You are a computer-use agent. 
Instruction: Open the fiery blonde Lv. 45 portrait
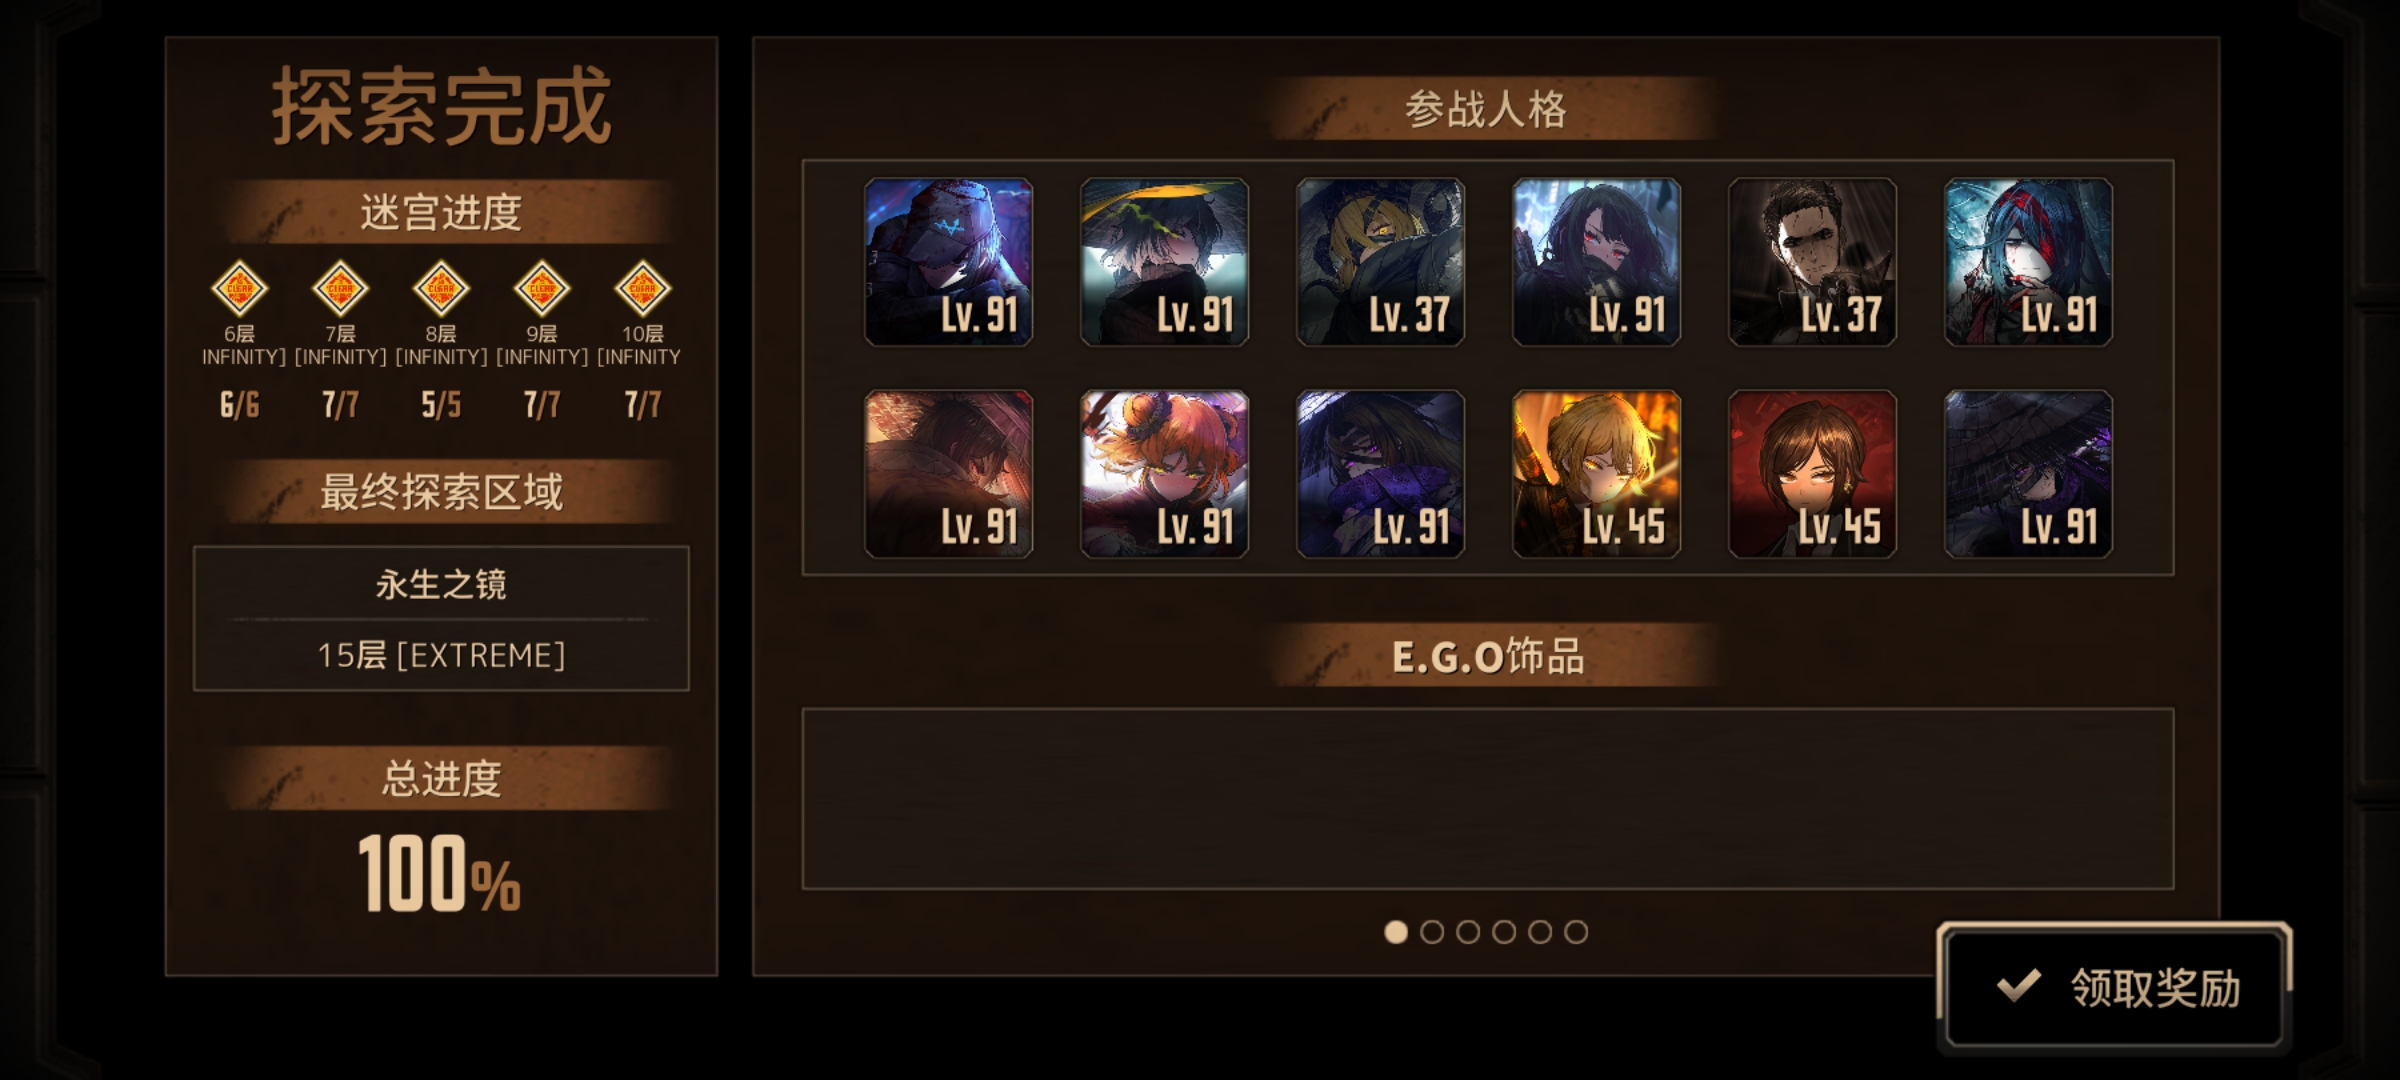[1596, 474]
